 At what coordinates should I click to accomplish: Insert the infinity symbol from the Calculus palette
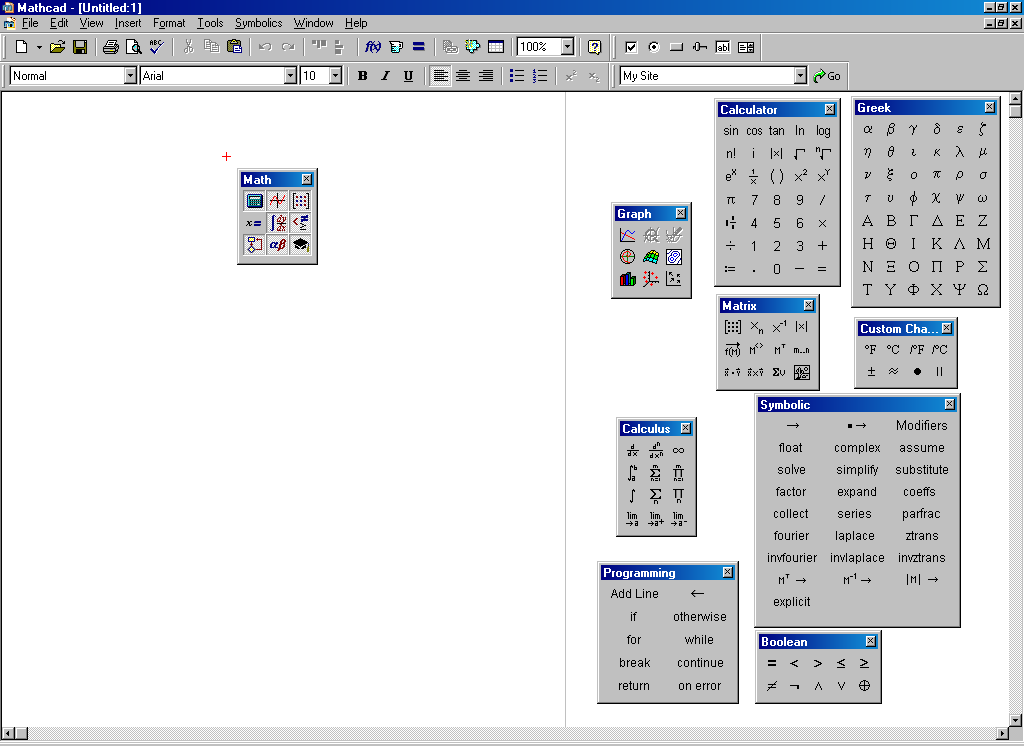pos(679,450)
